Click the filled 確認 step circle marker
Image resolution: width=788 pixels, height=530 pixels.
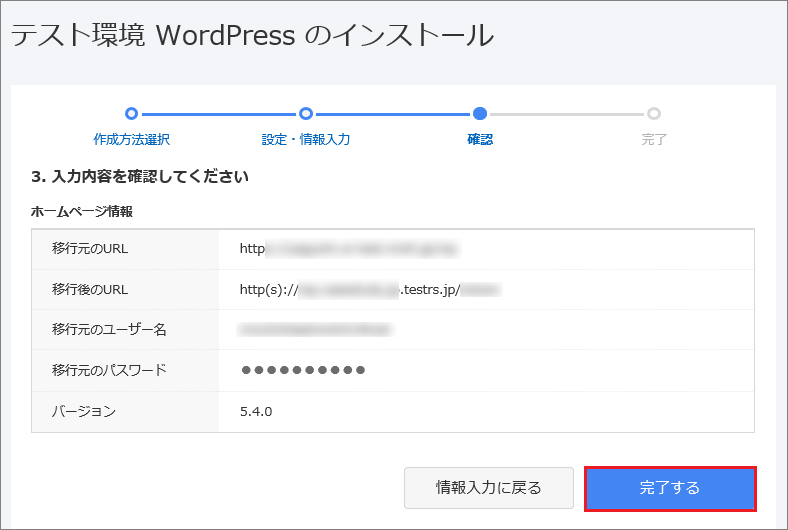coord(480,114)
